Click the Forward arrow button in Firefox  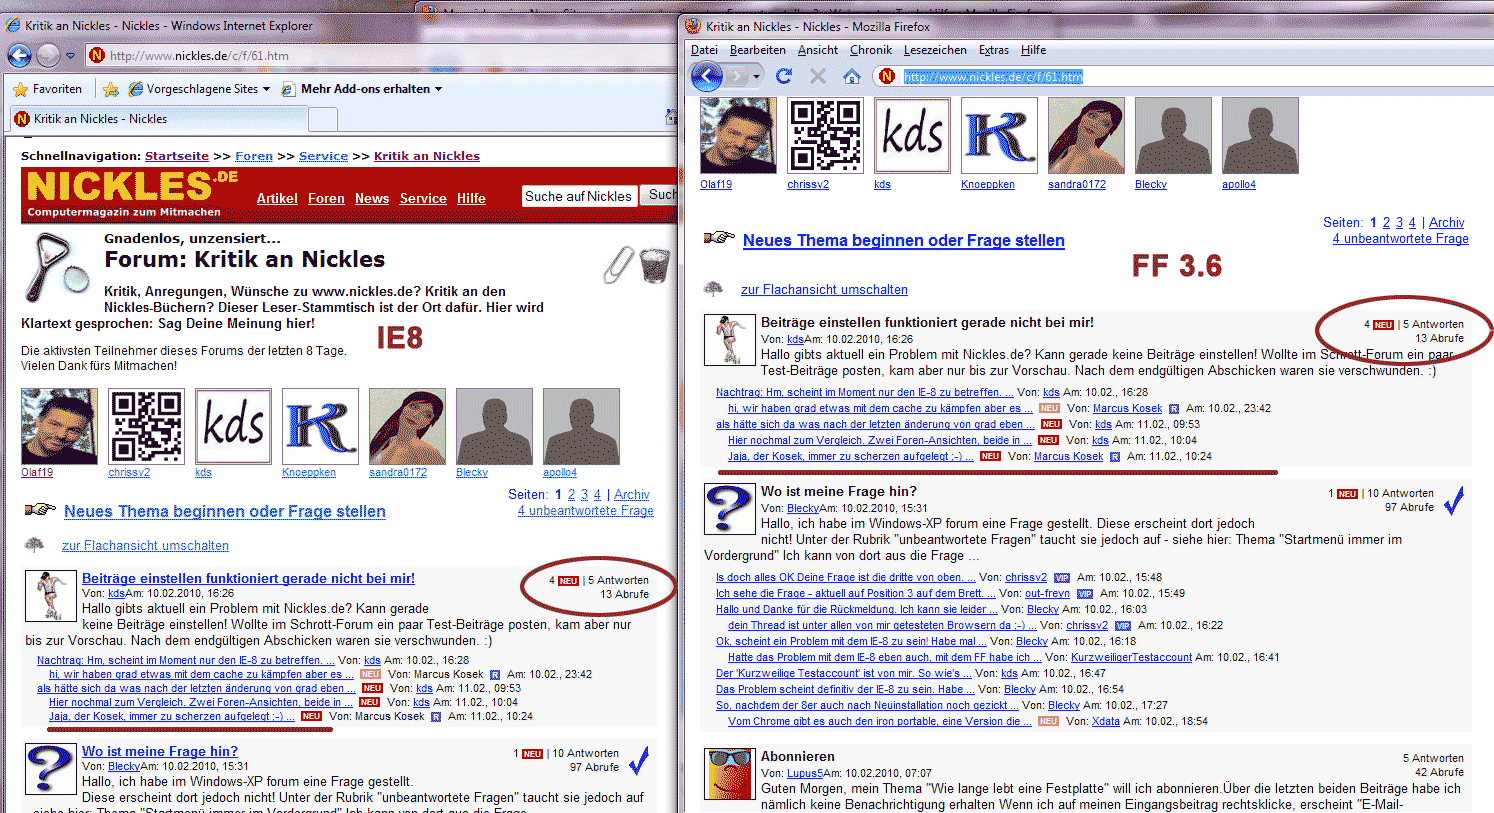tap(737, 76)
